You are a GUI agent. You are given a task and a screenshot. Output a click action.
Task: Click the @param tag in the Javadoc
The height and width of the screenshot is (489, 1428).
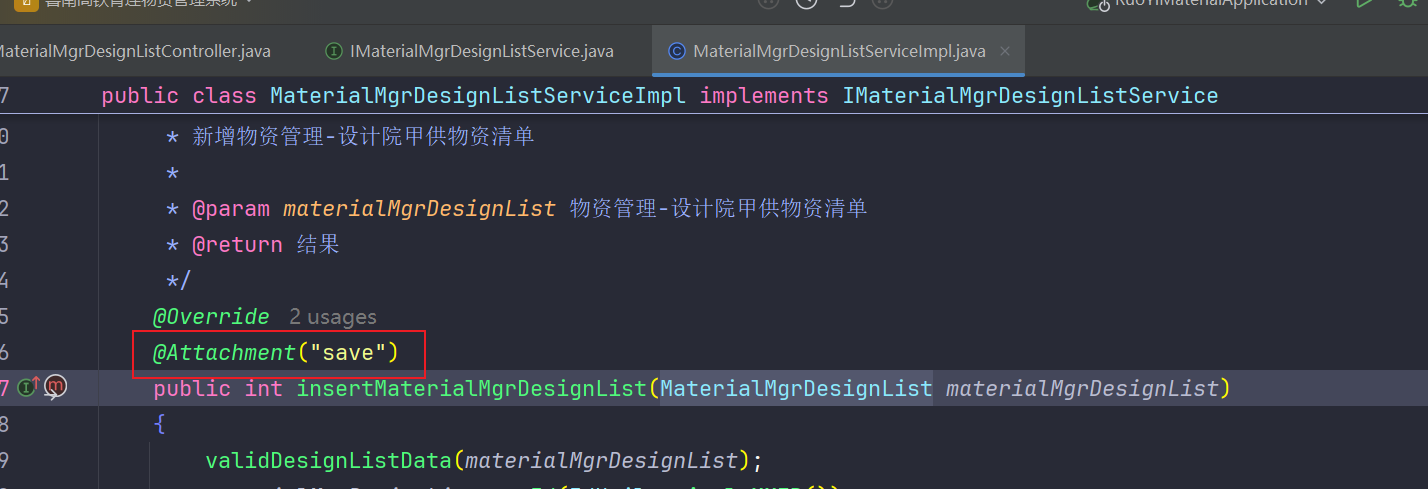pyautogui.click(x=231, y=209)
